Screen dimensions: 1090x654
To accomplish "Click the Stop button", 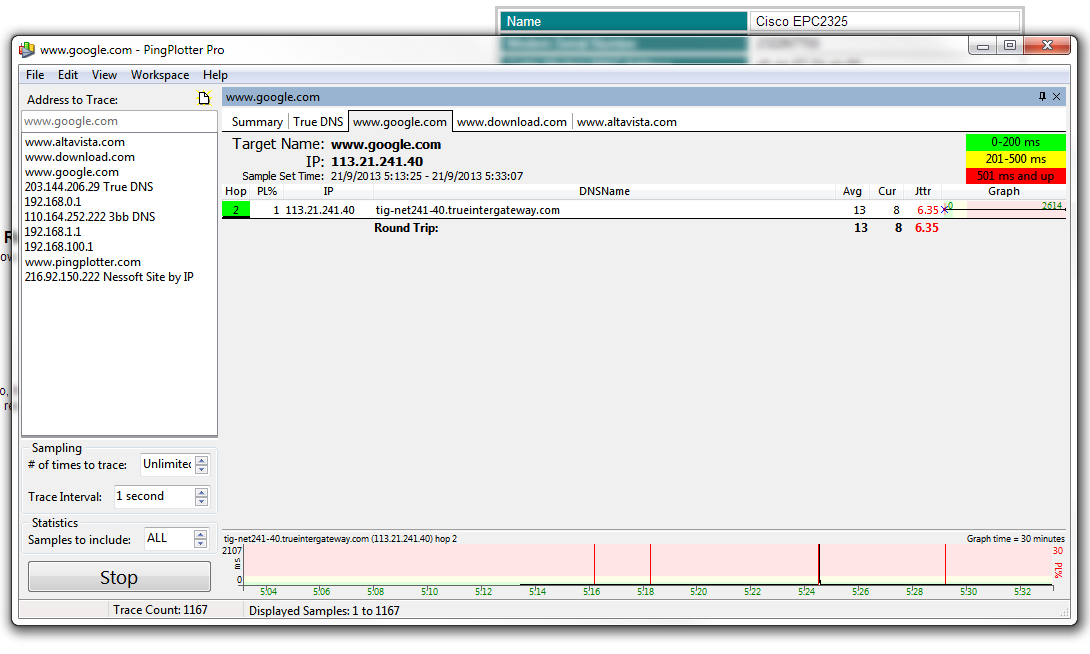I will coord(119,577).
